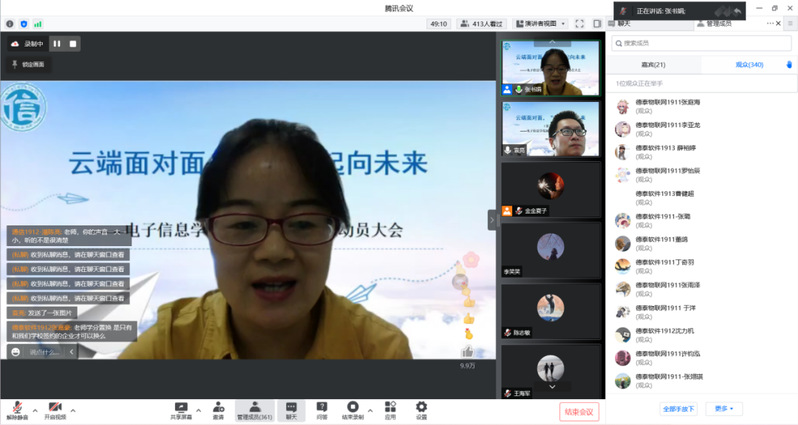The height and width of the screenshot is (425, 798).
Task: Click the invite (邀请) icon
Action: [x=218, y=409]
